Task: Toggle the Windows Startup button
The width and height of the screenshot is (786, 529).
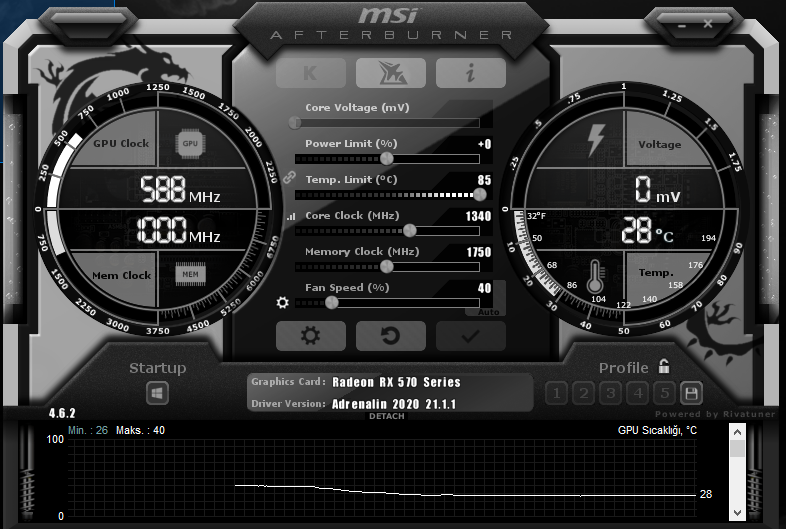Action: [x=157, y=394]
